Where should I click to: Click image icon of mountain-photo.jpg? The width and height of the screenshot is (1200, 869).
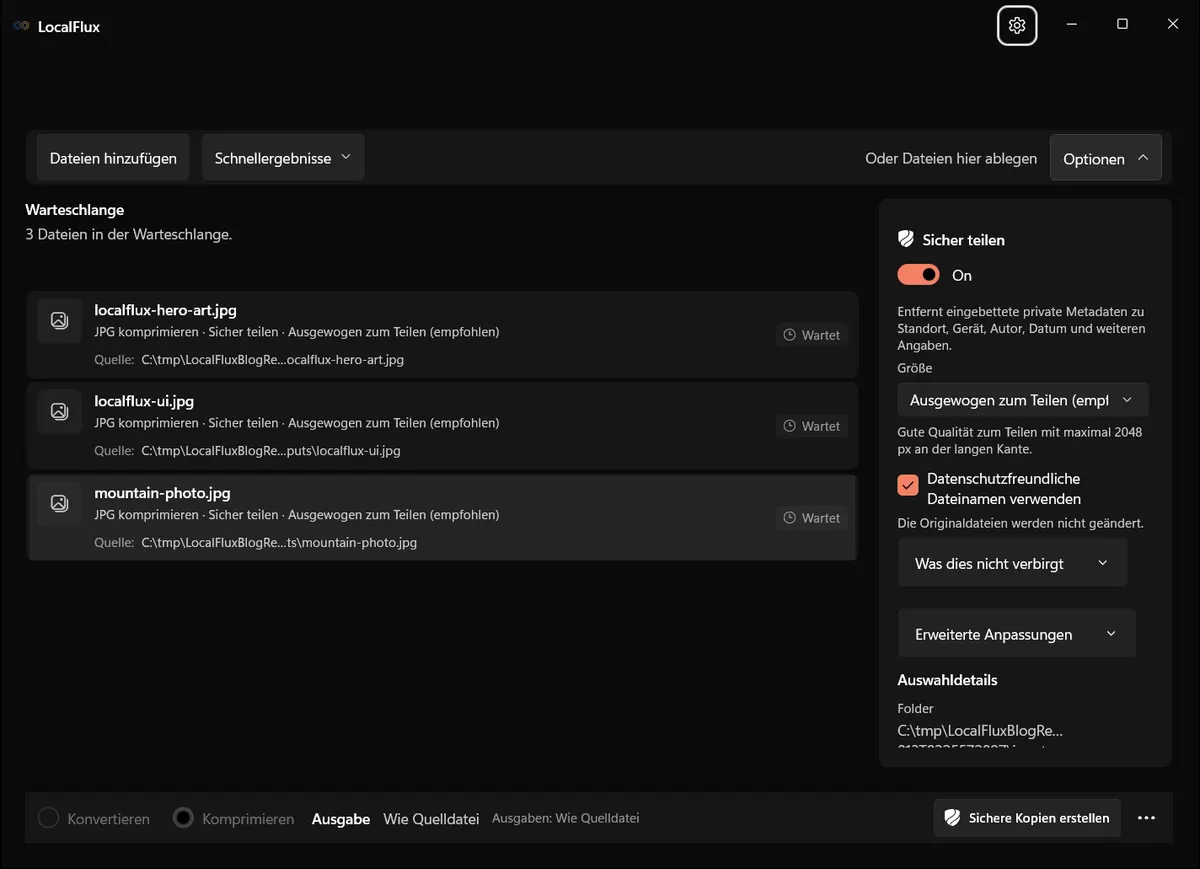click(59, 503)
